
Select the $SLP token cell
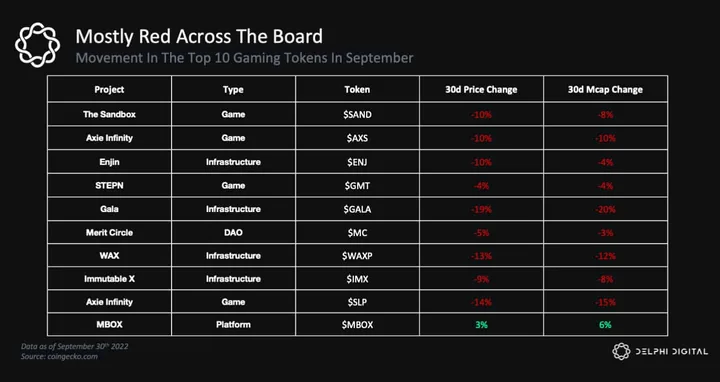[357, 302]
